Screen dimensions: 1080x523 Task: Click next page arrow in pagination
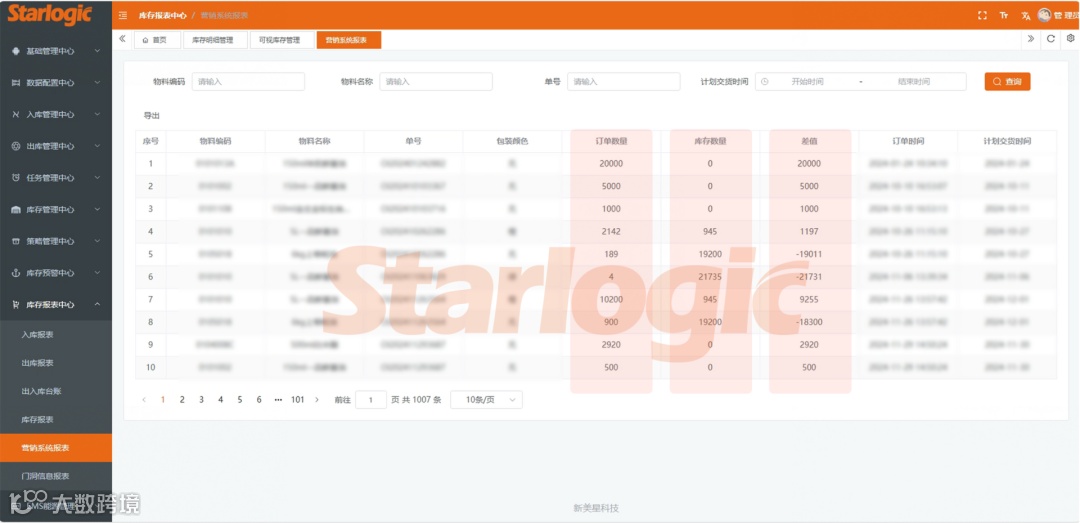(317, 400)
